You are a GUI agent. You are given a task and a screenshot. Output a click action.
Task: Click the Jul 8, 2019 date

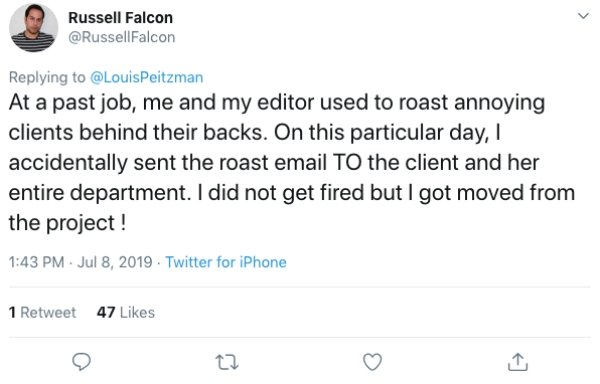115,262
